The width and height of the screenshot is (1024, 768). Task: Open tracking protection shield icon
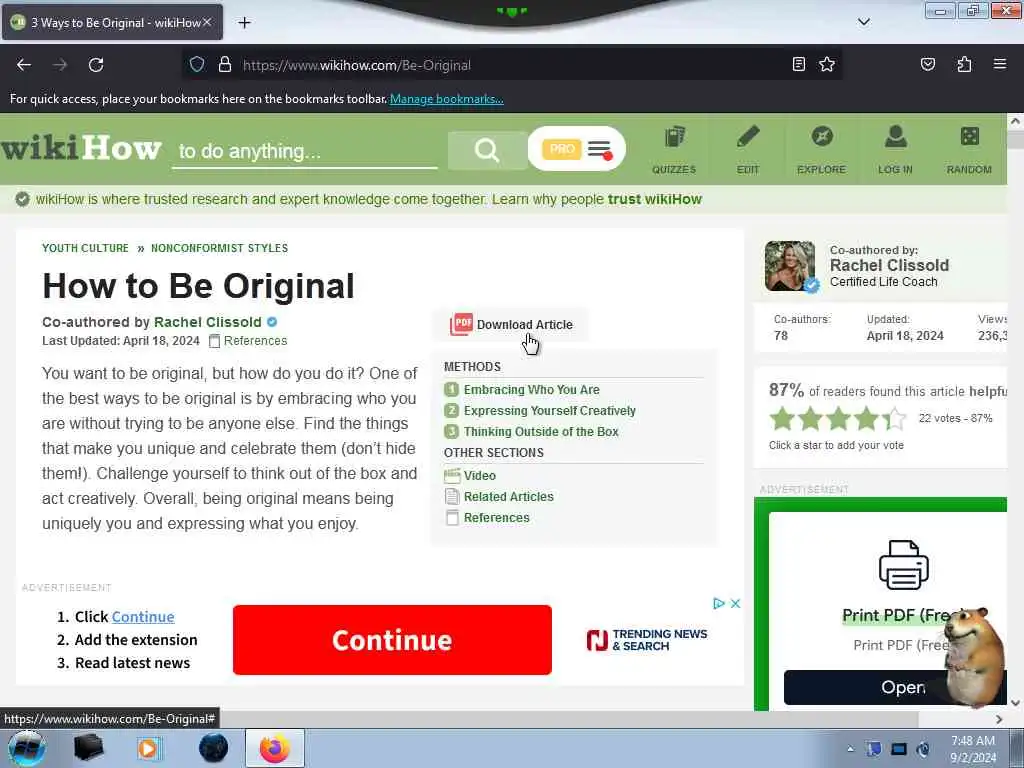[197, 65]
